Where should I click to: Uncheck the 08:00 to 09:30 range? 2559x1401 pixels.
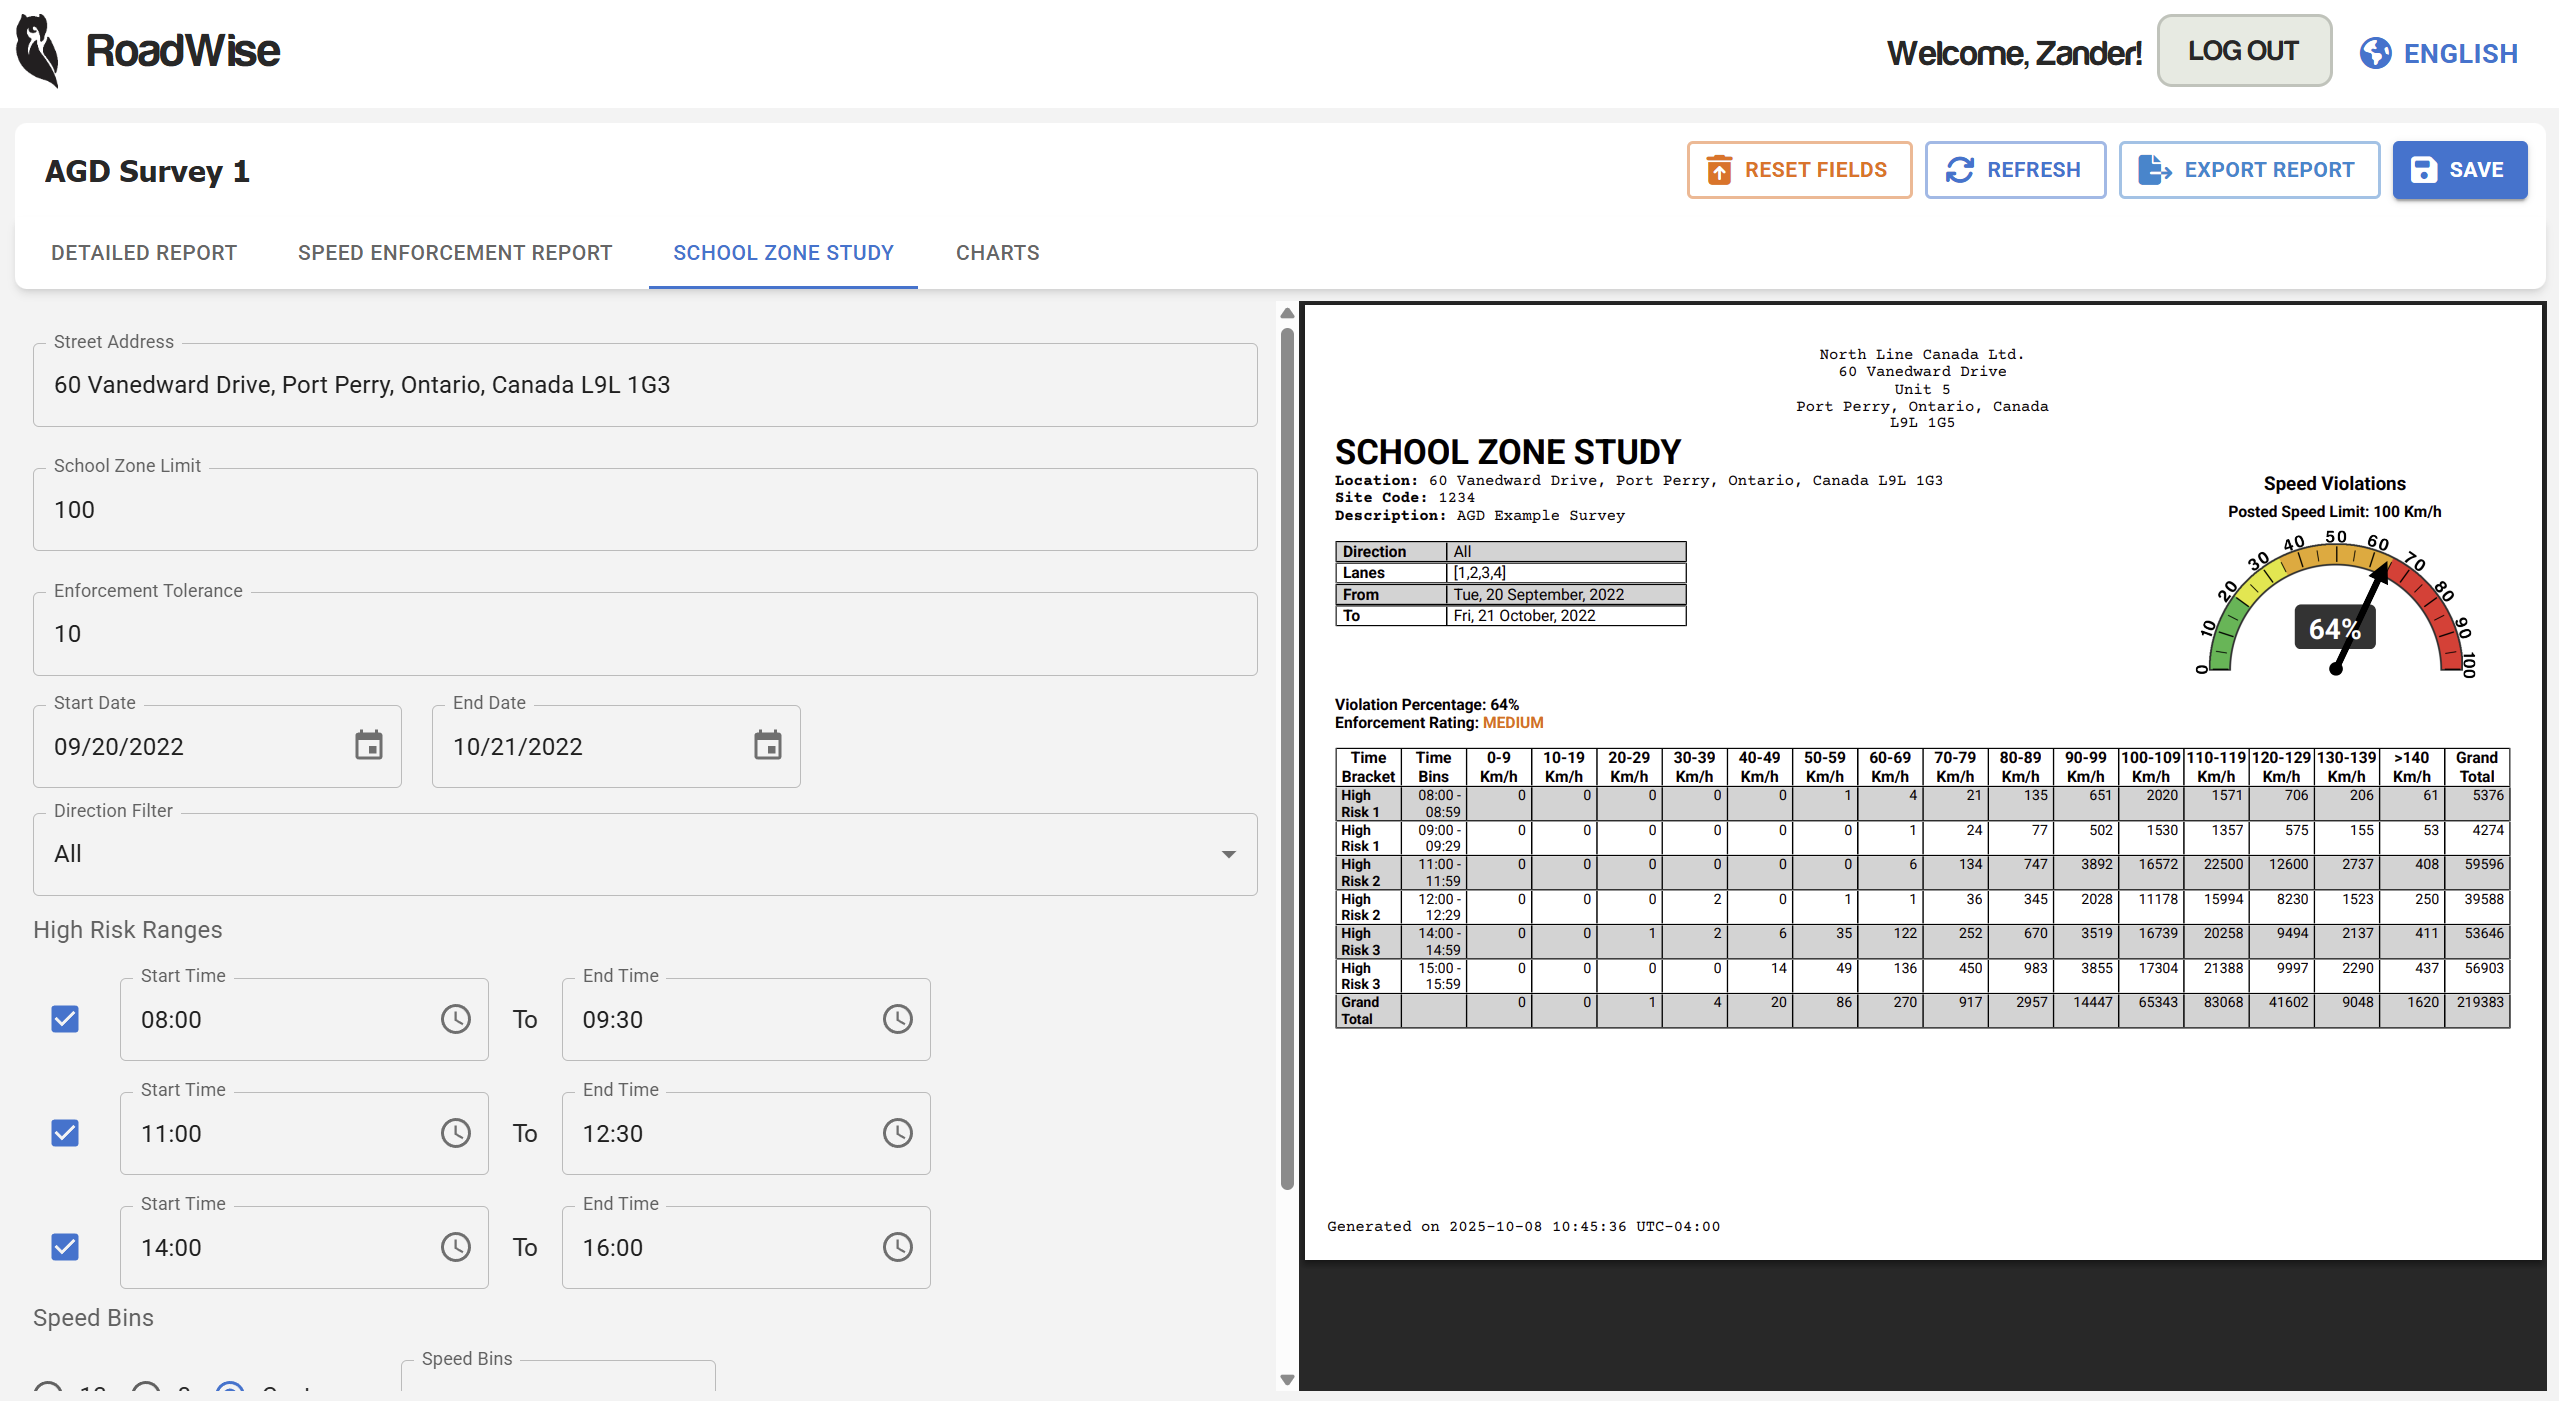click(x=65, y=1019)
